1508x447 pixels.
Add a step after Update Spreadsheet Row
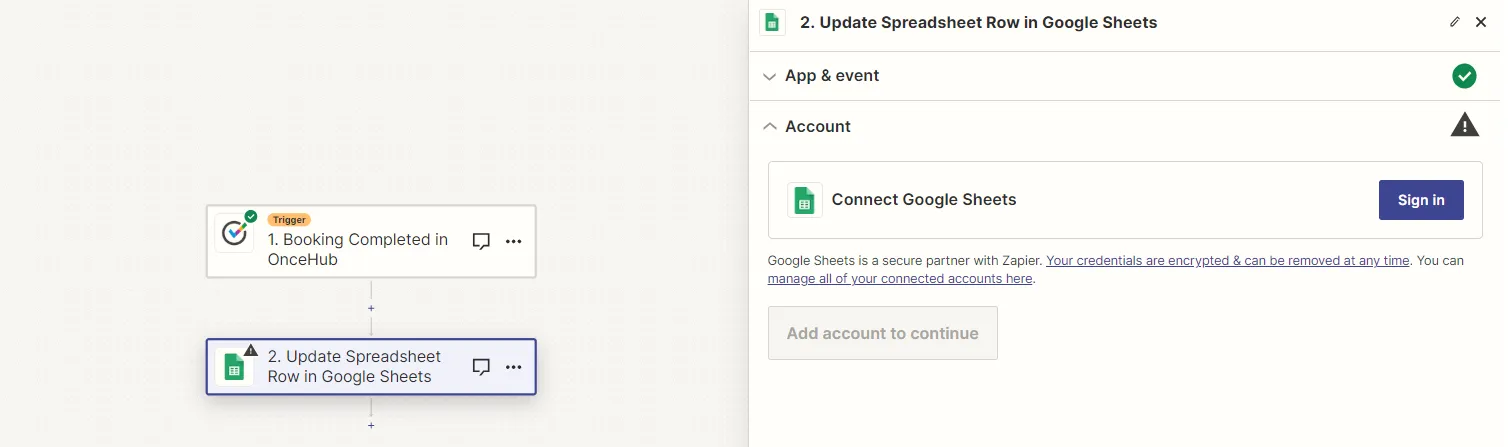click(371, 425)
